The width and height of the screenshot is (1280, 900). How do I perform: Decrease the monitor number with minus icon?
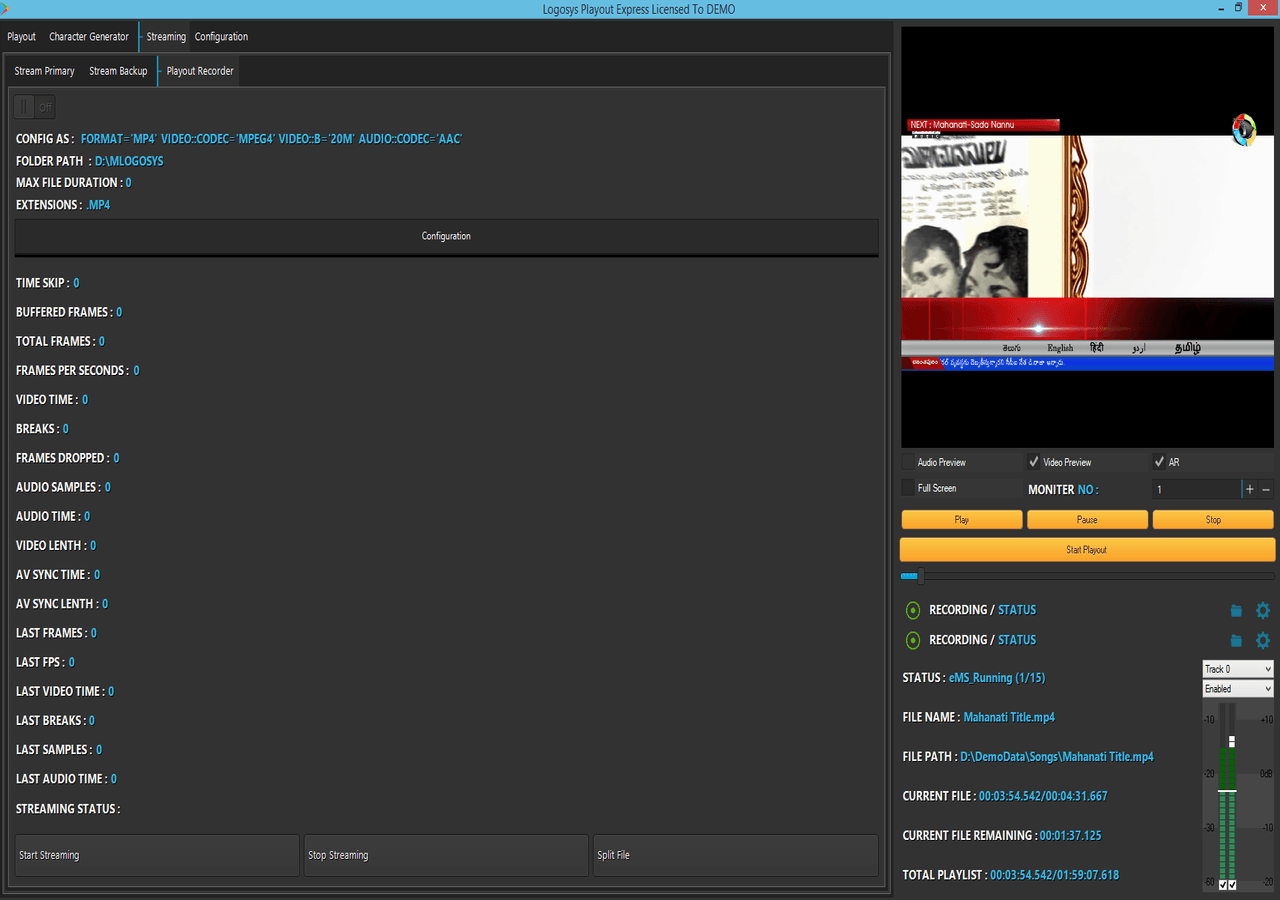[1266, 489]
